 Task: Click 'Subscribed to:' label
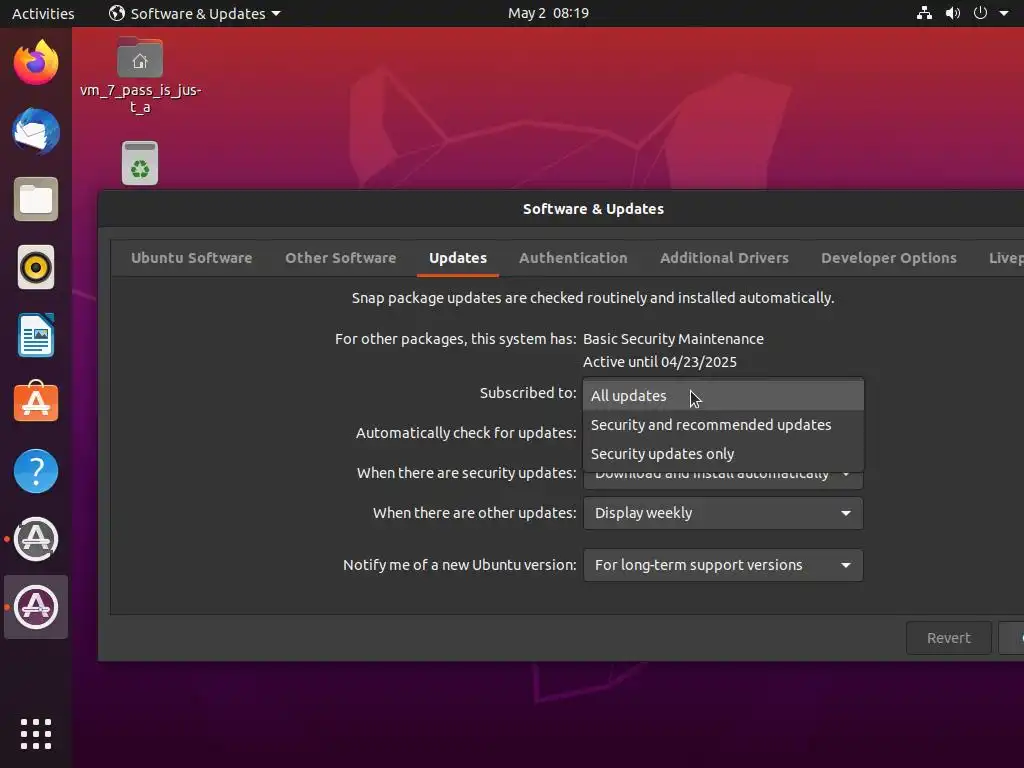(x=528, y=393)
